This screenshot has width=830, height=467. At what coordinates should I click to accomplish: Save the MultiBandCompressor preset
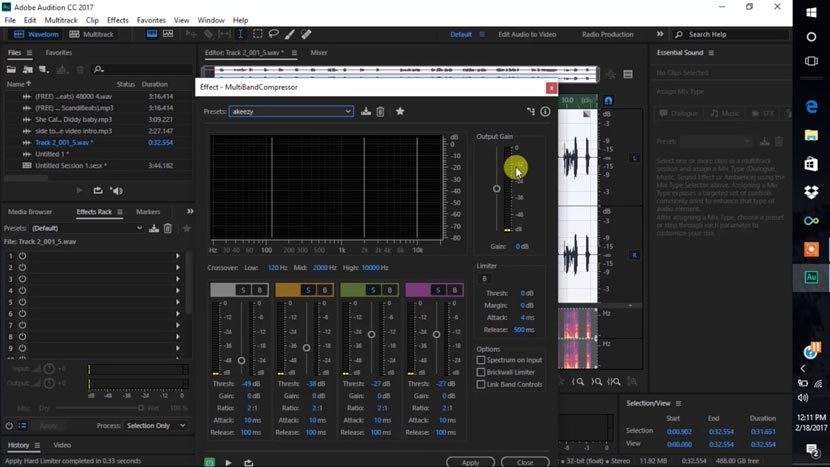click(x=366, y=111)
